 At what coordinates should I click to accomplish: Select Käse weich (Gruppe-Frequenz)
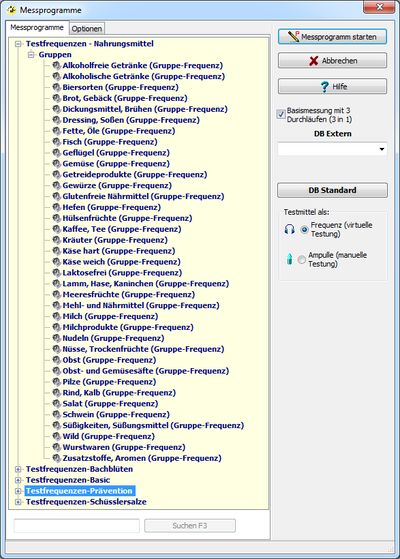tap(122, 262)
